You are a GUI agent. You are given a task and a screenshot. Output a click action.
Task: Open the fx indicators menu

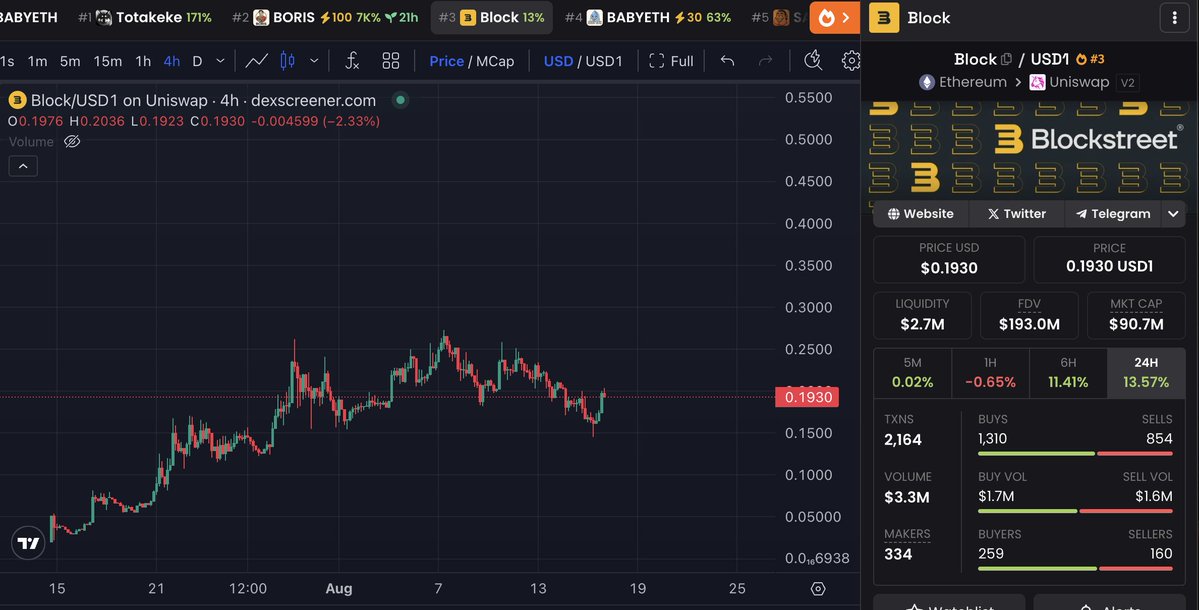(x=352, y=61)
